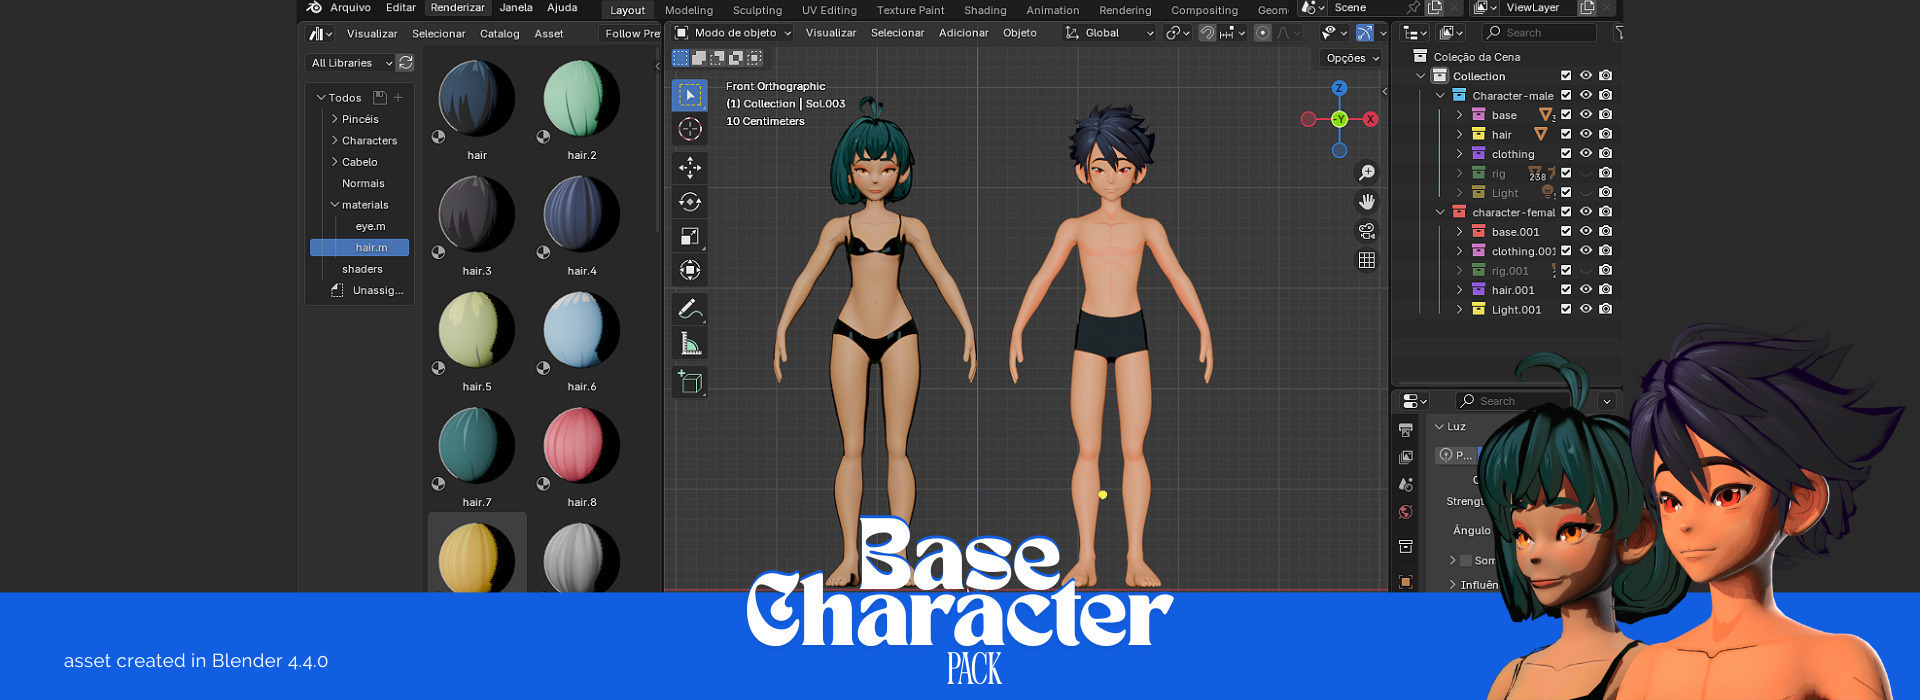1920x700 pixels.
Task: Select the eye.m catalog
Action: coord(370,226)
